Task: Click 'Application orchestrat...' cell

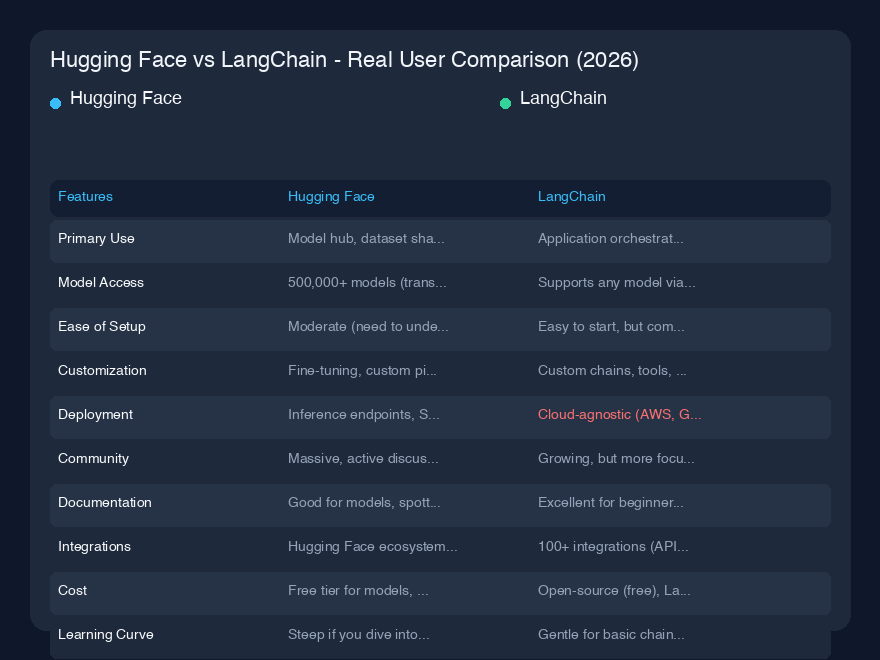Action: 611,239
